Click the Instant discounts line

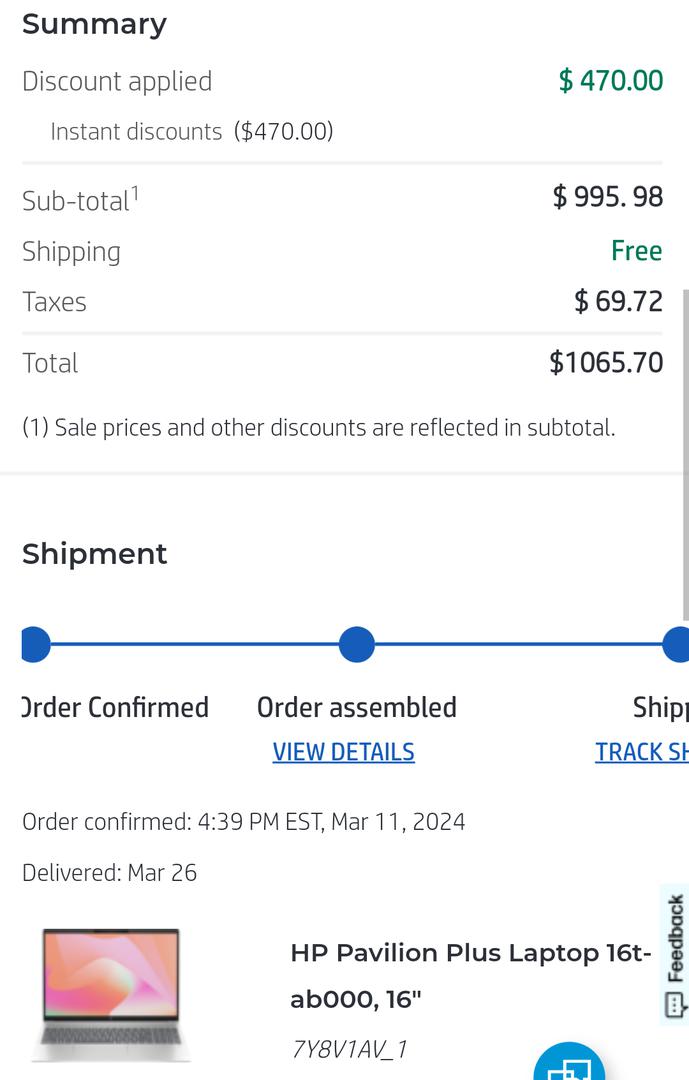pyautogui.click(x=191, y=132)
